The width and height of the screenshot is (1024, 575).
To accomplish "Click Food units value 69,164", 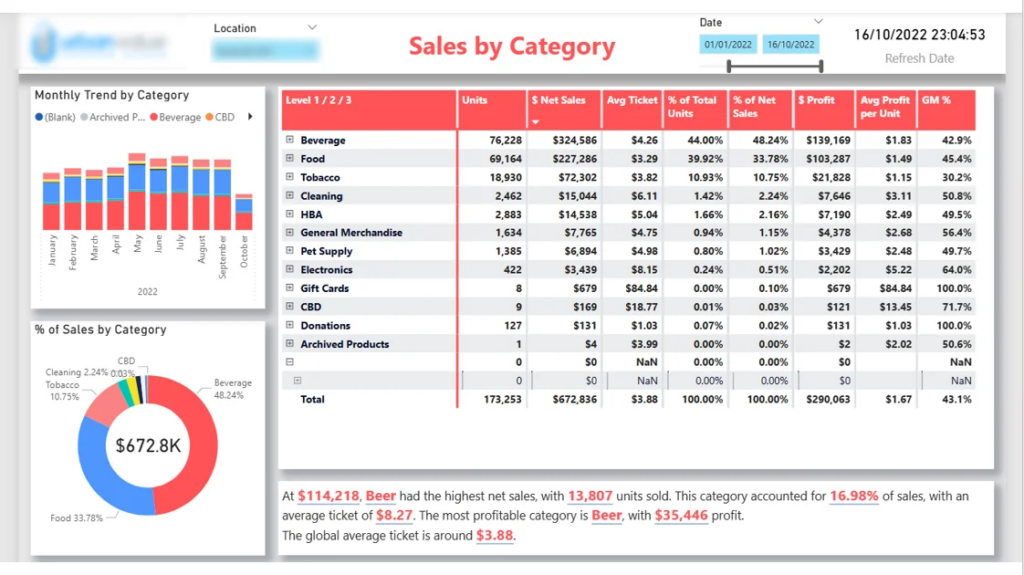I will tap(505, 158).
